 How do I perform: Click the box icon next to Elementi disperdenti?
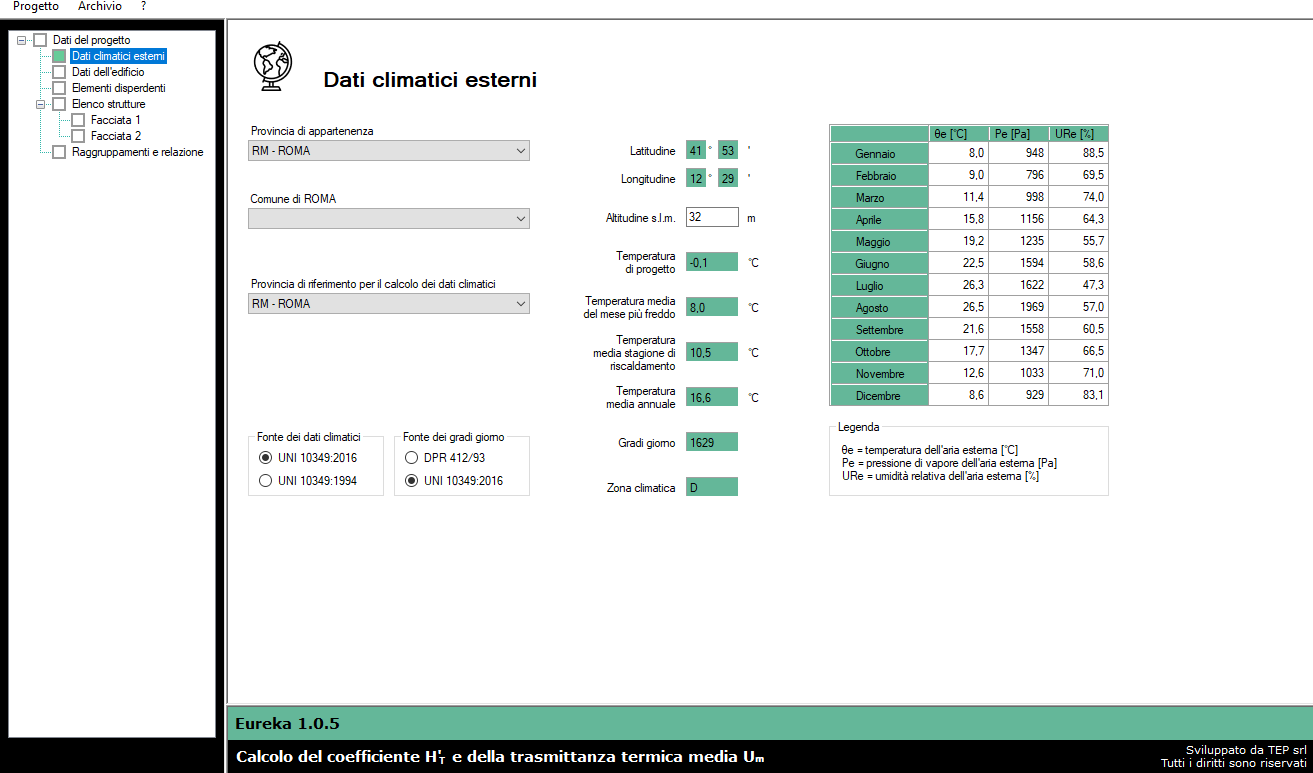(59, 88)
